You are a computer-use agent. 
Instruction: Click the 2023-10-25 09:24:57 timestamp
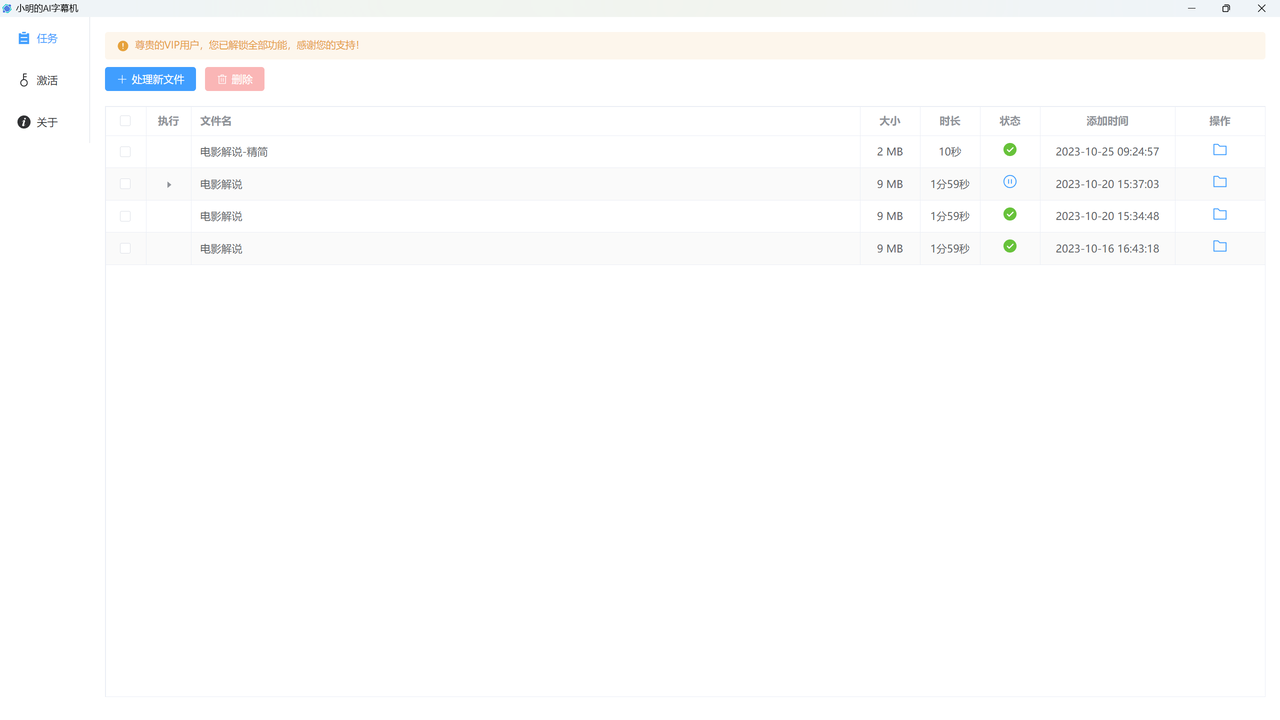(1107, 152)
